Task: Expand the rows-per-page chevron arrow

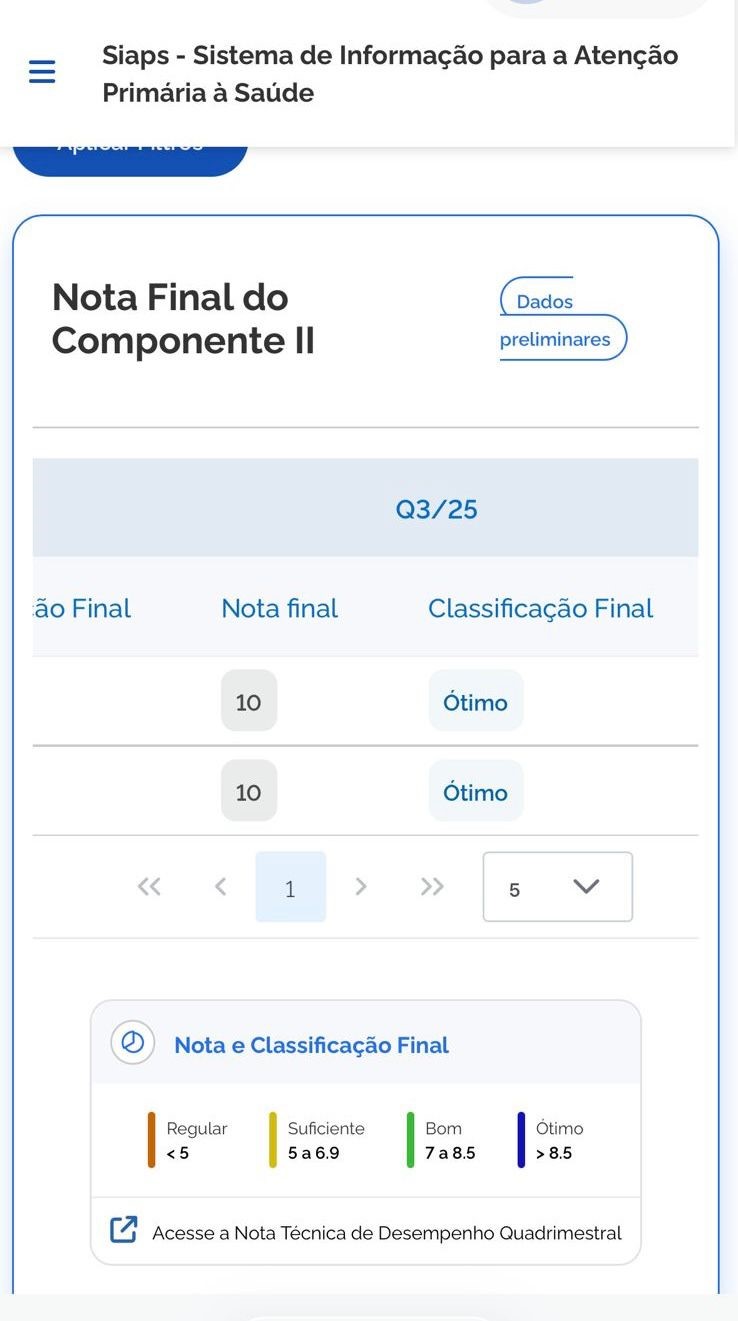Action: click(586, 886)
